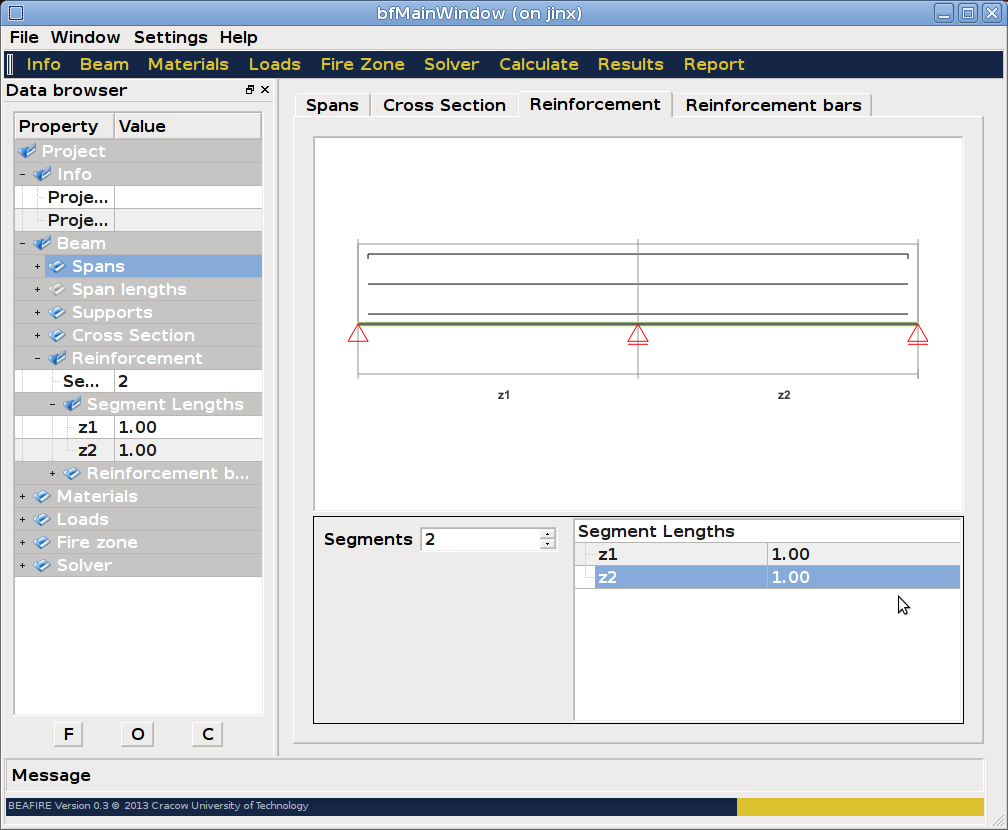1008x830 pixels.
Task: Click the icon beside Cross Section tree item
Action: click(x=57, y=336)
